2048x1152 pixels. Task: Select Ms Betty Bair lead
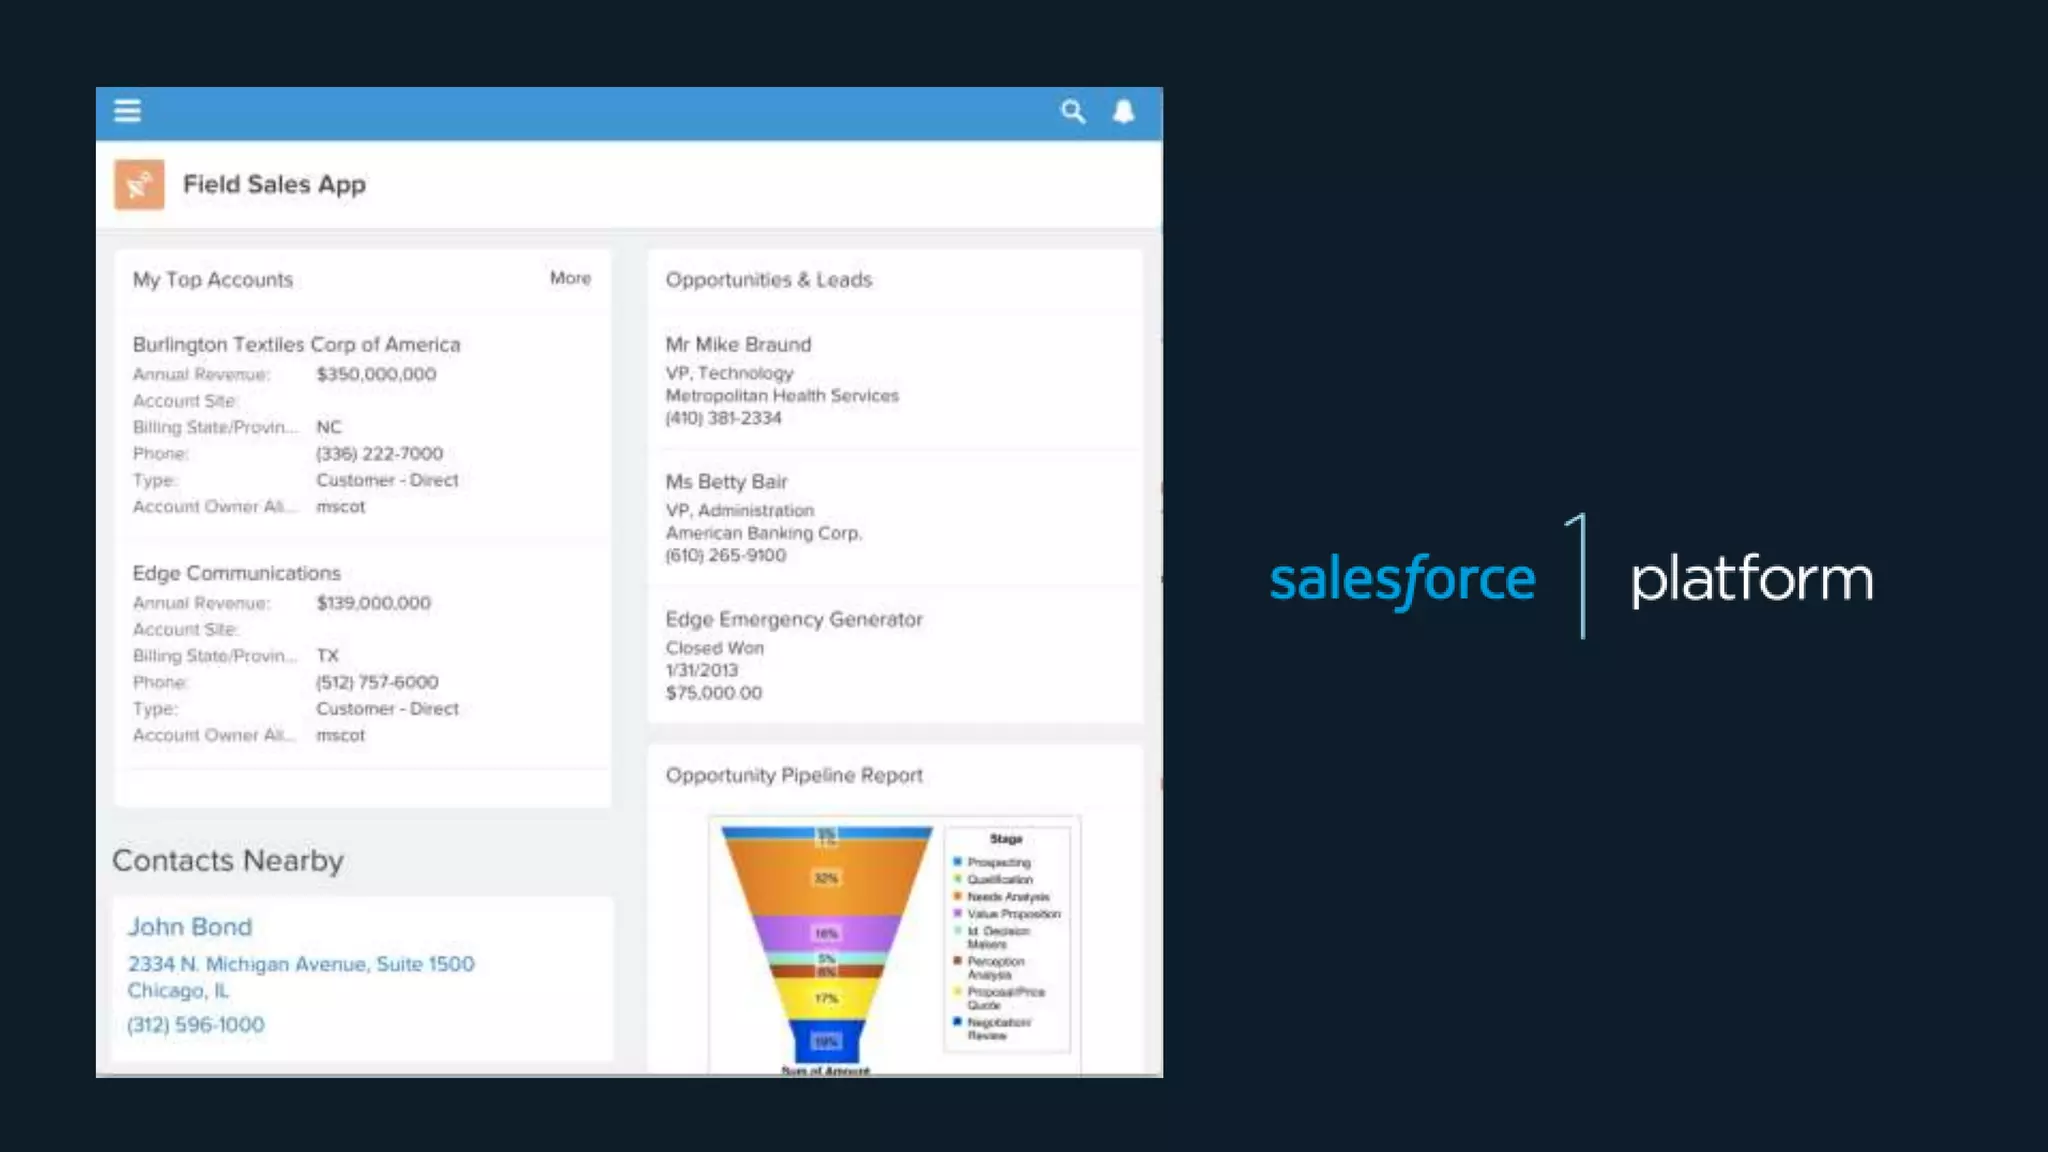pyautogui.click(x=726, y=482)
